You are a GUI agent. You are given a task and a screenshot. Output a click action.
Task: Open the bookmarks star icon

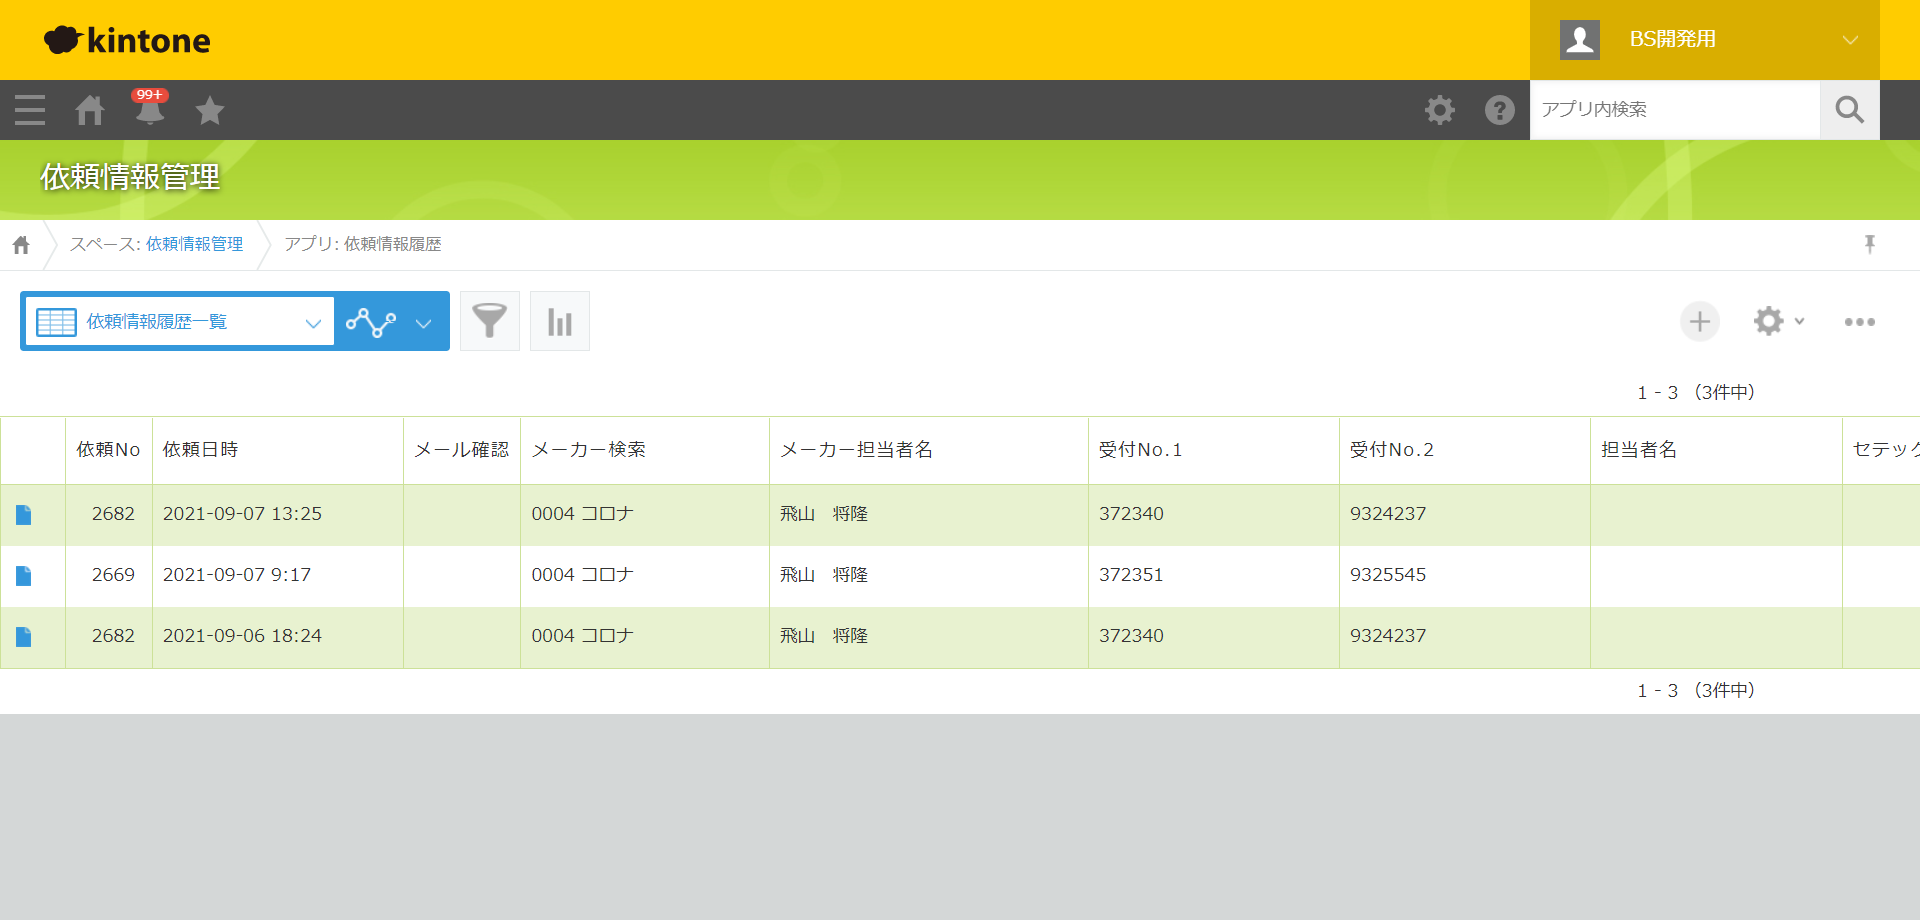click(x=210, y=110)
